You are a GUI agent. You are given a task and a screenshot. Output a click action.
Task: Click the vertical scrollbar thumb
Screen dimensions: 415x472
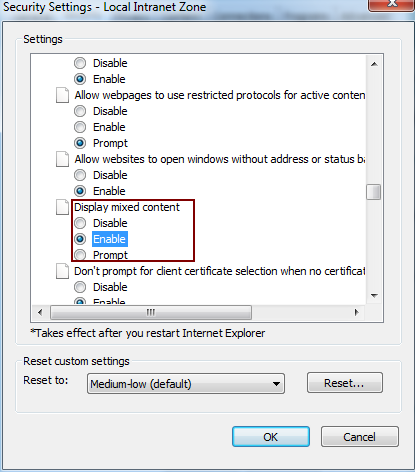[x=374, y=192]
